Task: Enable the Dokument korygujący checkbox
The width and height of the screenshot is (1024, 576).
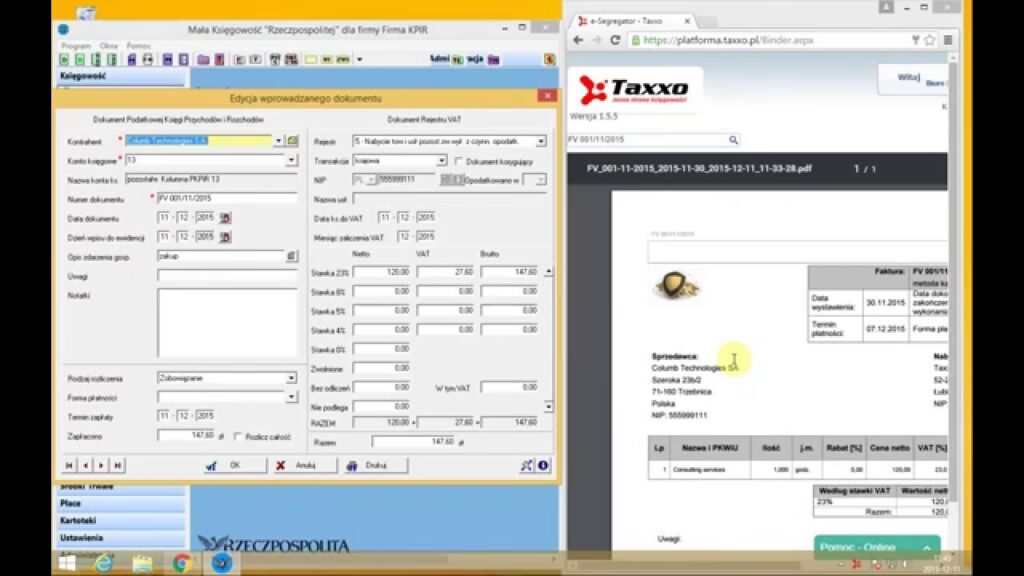Action: [x=459, y=161]
